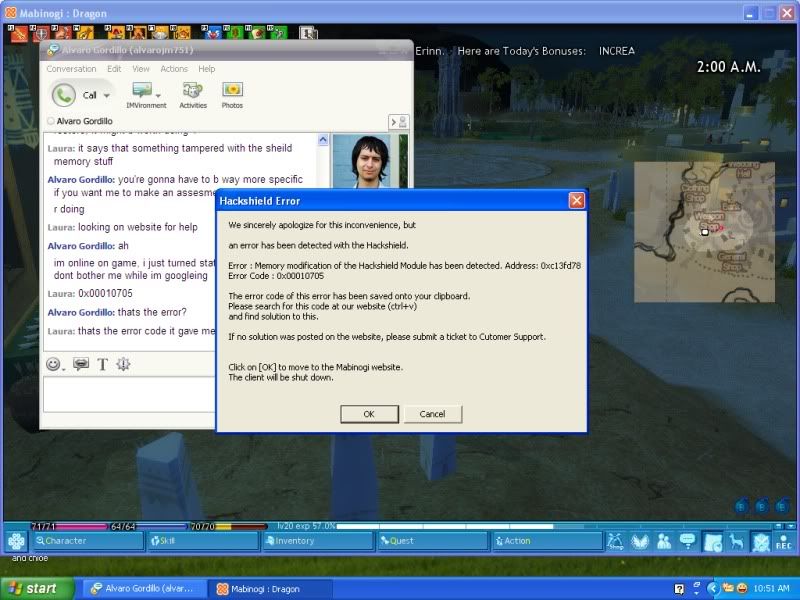800x600 pixels.
Task: Open the Skill tab in game bar
Action: (x=203, y=541)
